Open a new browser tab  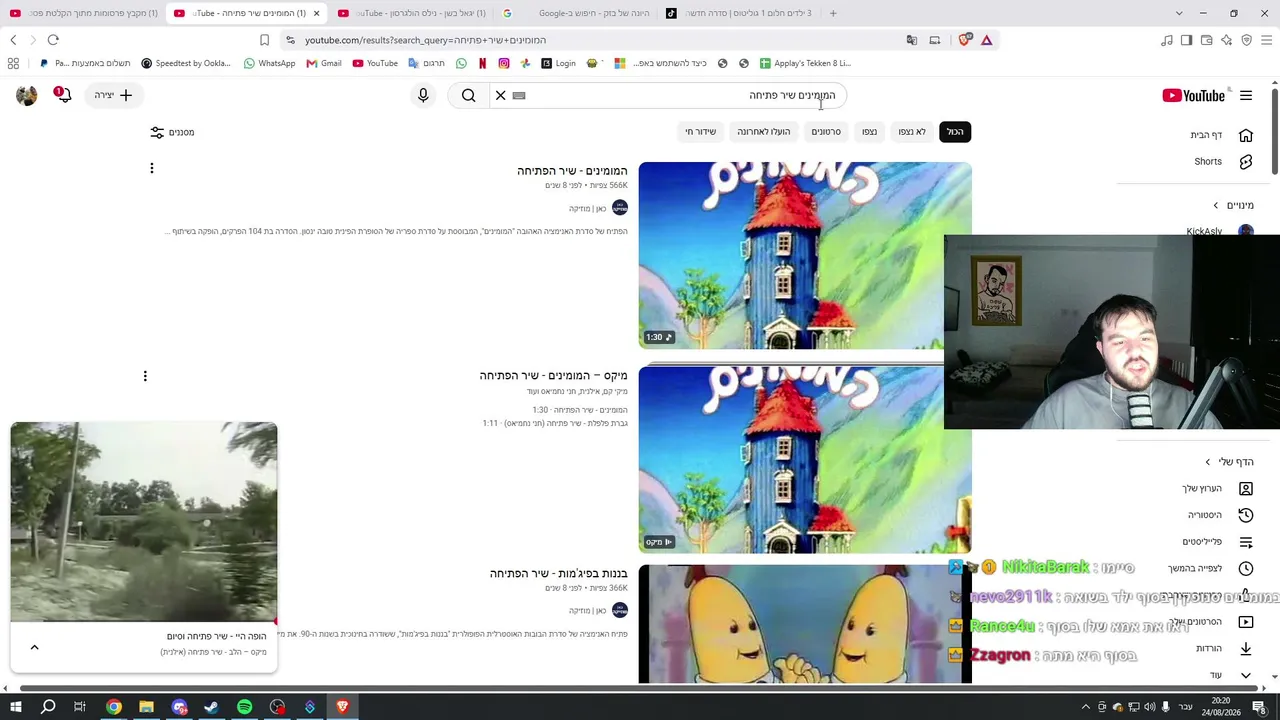pyautogui.click(x=833, y=13)
